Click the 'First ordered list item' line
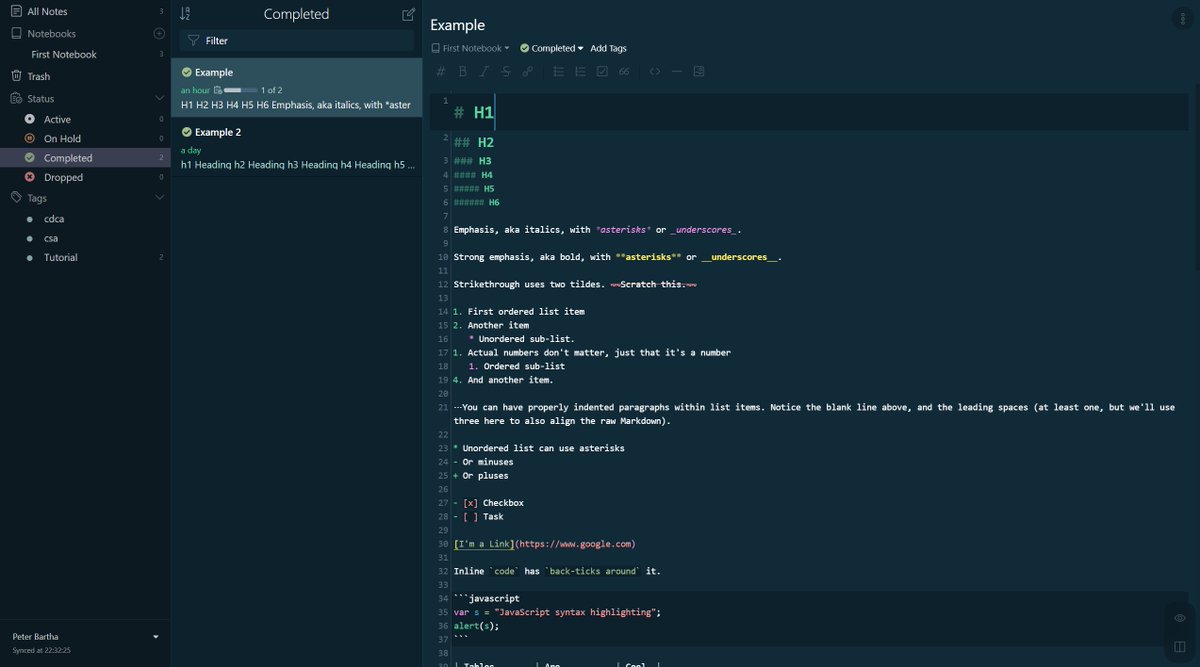This screenshot has height=667, width=1200. (x=519, y=311)
